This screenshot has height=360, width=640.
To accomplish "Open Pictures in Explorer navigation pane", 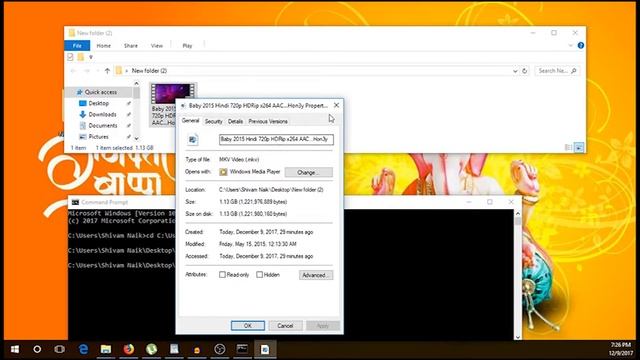I will pos(99,137).
